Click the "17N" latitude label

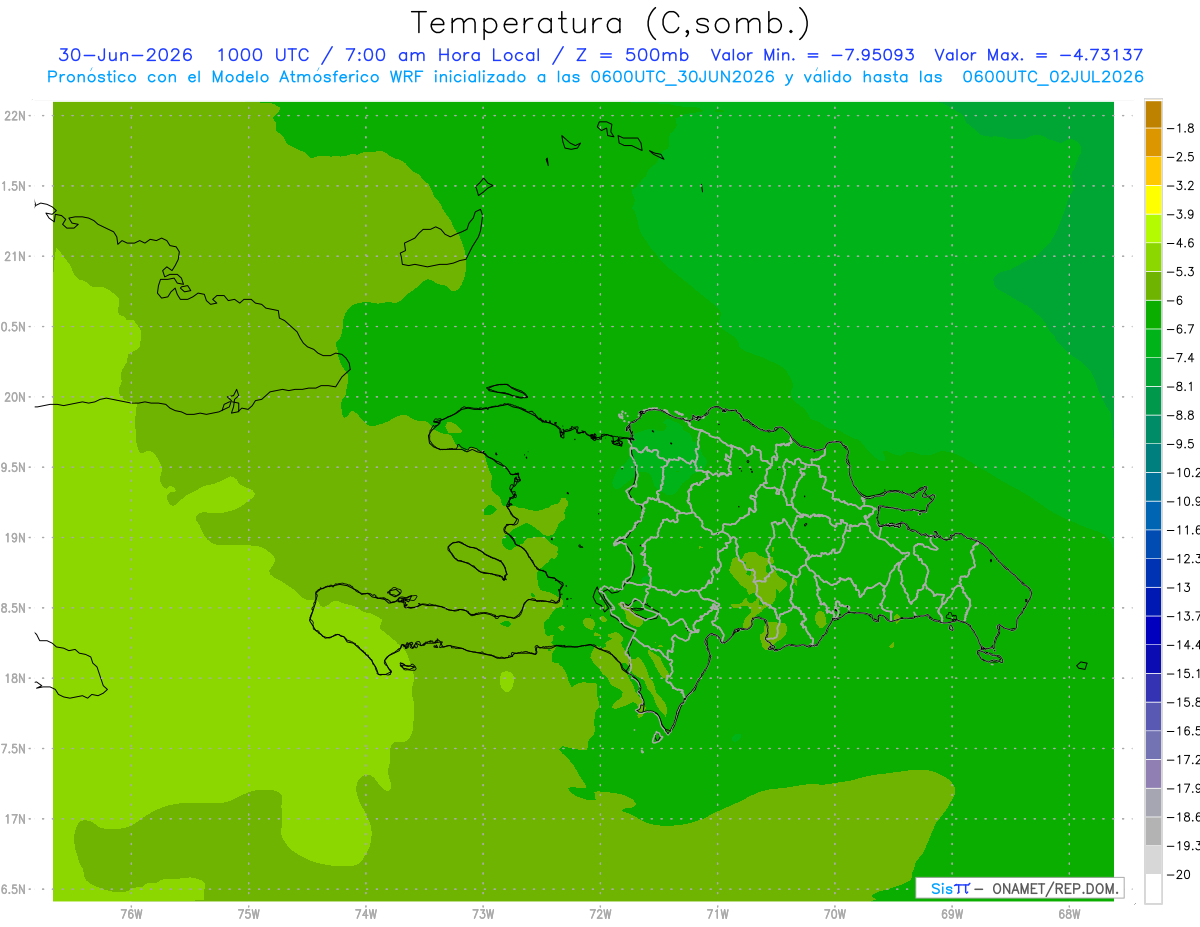point(16,819)
